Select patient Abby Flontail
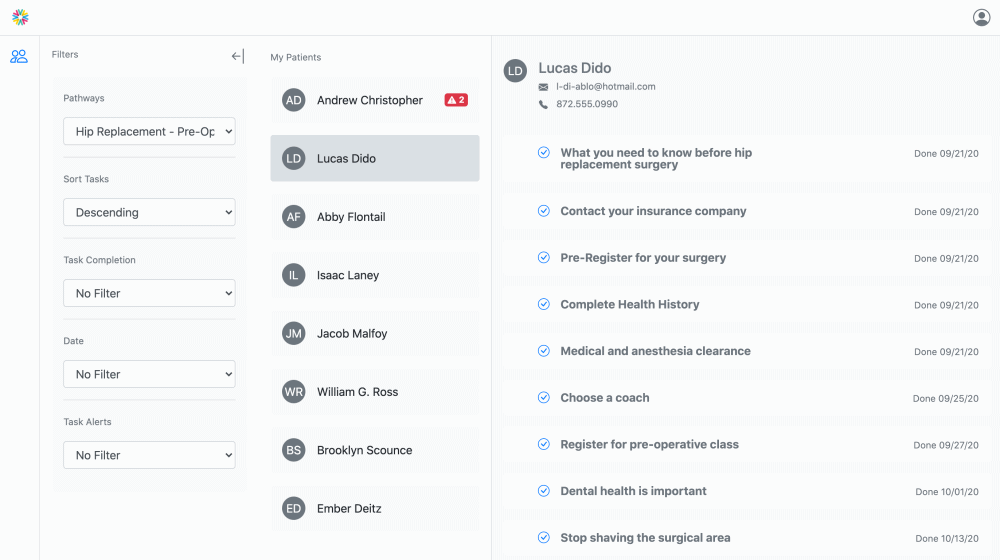 [x=375, y=217]
